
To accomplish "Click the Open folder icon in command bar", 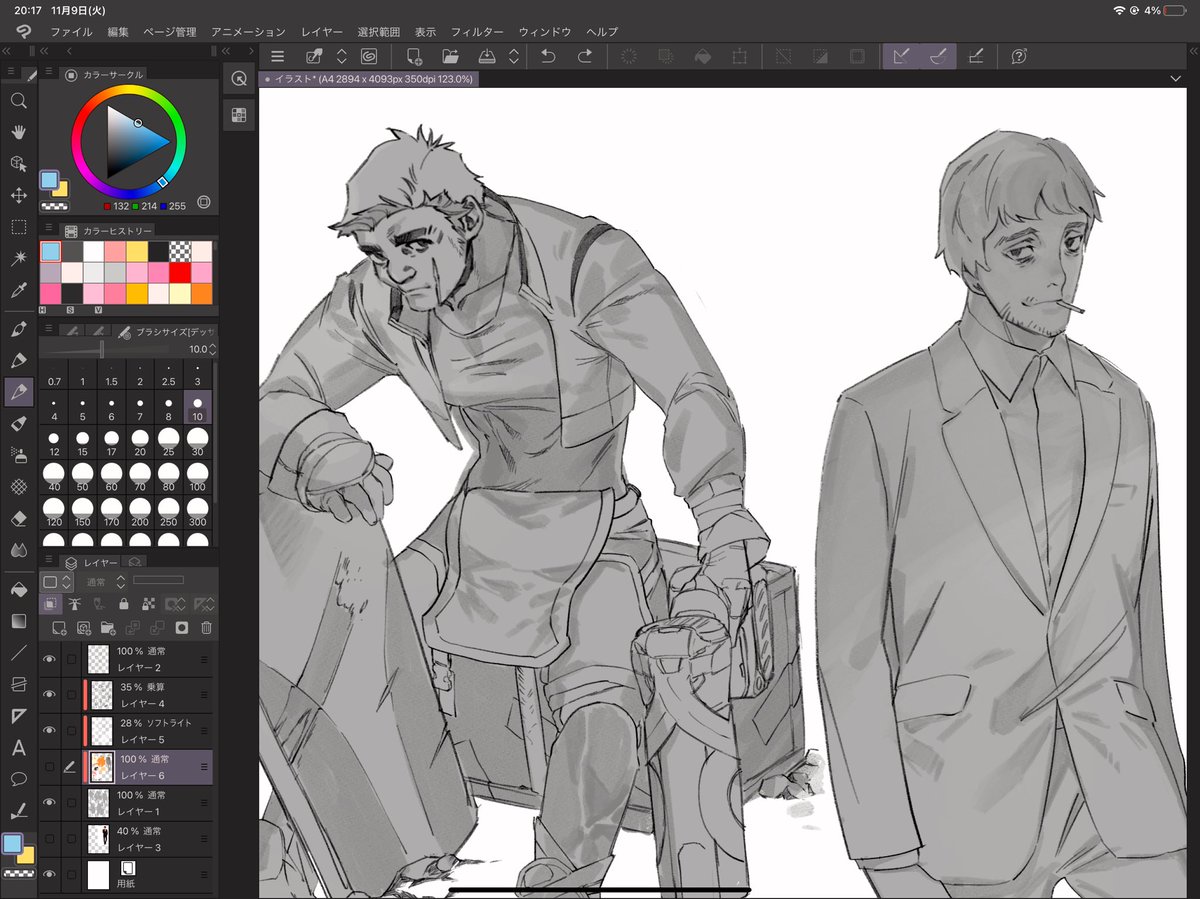I will coord(451,57).
